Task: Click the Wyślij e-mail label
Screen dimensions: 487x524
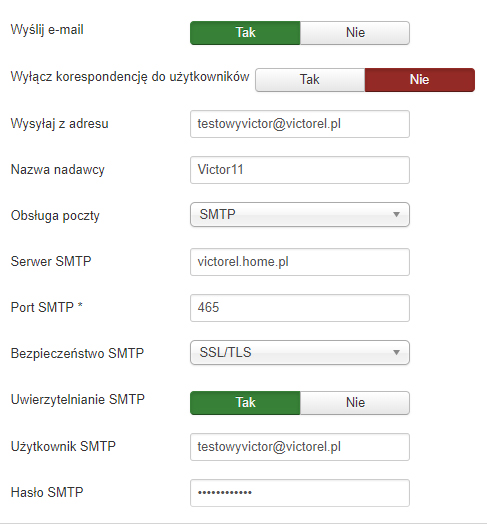Action: [x=47, y=30]
